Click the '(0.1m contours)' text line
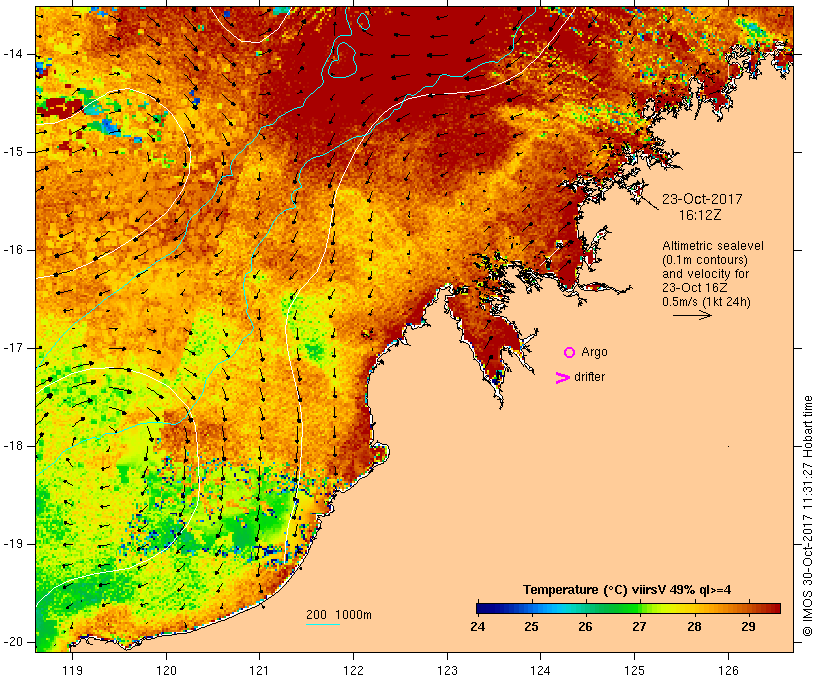The width and height of the screenshot is (820, 680). (x=704, y=260)
